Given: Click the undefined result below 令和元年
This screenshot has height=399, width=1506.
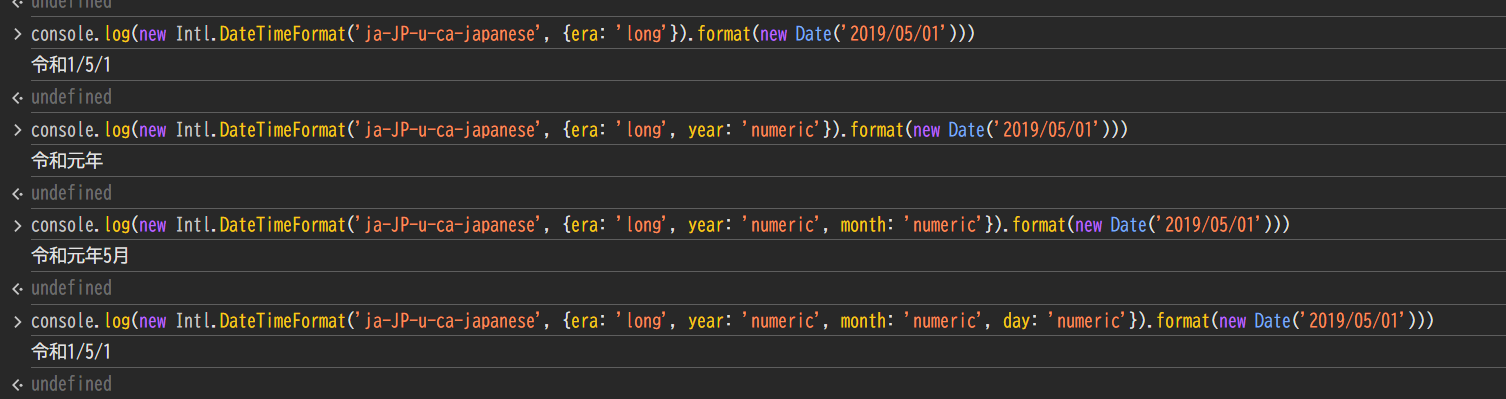Looking at the screenshot, I should pos(71,193).
